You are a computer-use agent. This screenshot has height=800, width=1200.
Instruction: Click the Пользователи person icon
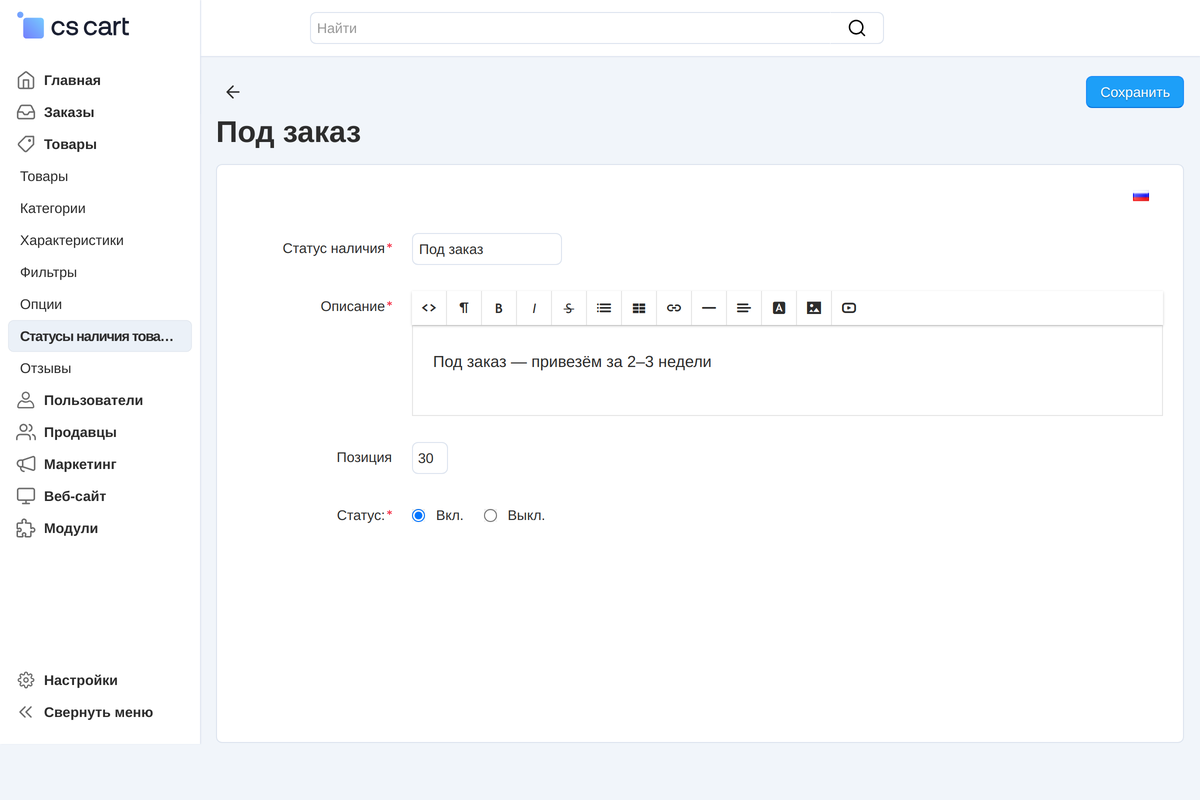tap(26, 400)
